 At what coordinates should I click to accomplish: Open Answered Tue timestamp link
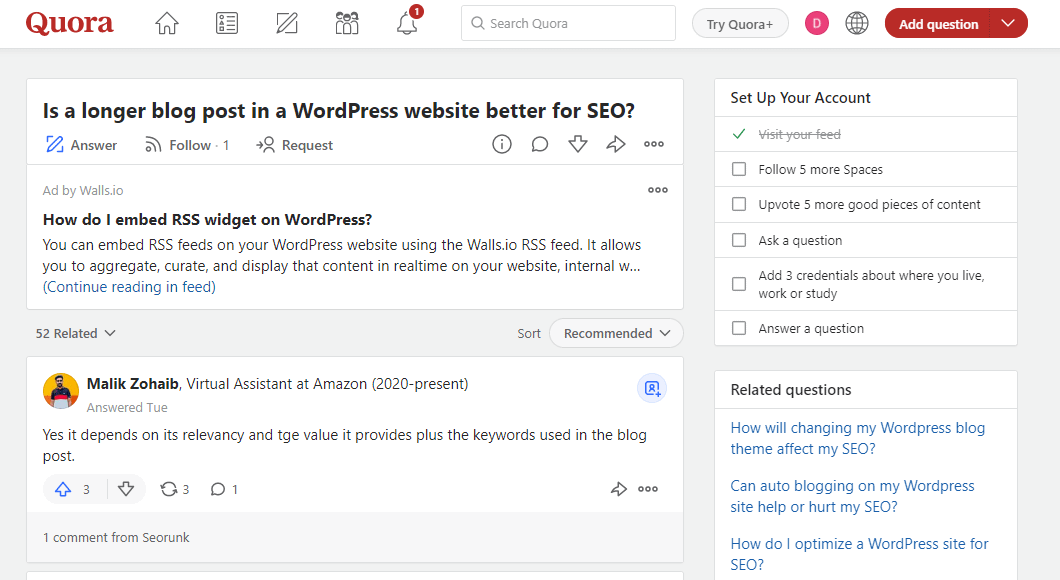pyautogui.click(x=127, y=408)
